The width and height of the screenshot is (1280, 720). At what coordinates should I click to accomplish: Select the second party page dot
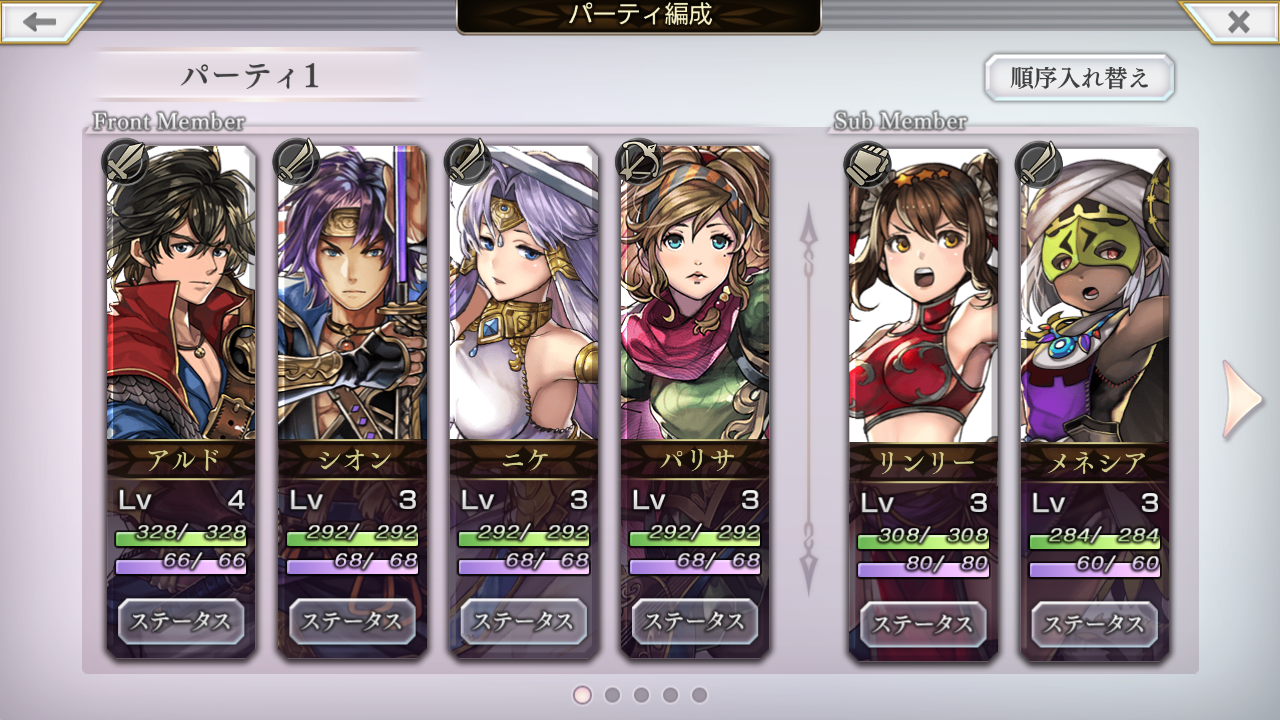(x=612, y=694)
